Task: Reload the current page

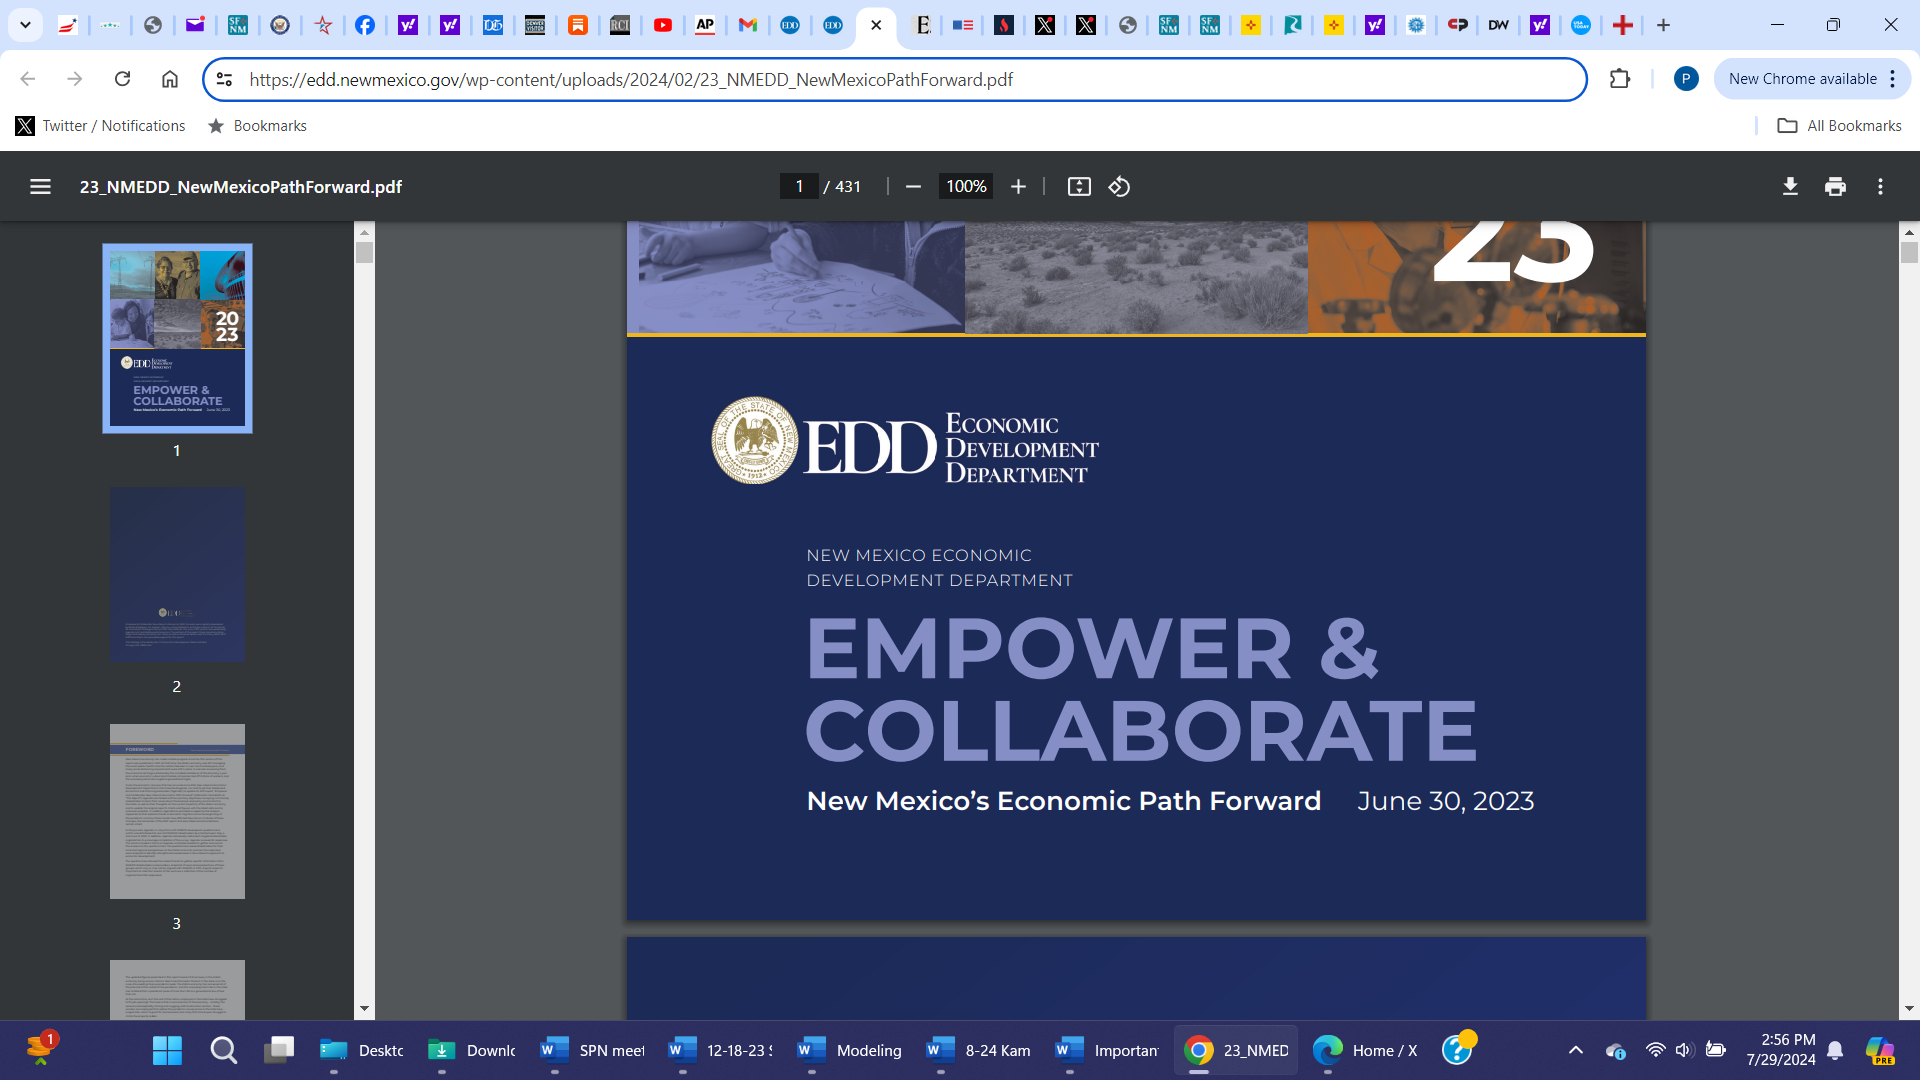Action: coord(122,79)
